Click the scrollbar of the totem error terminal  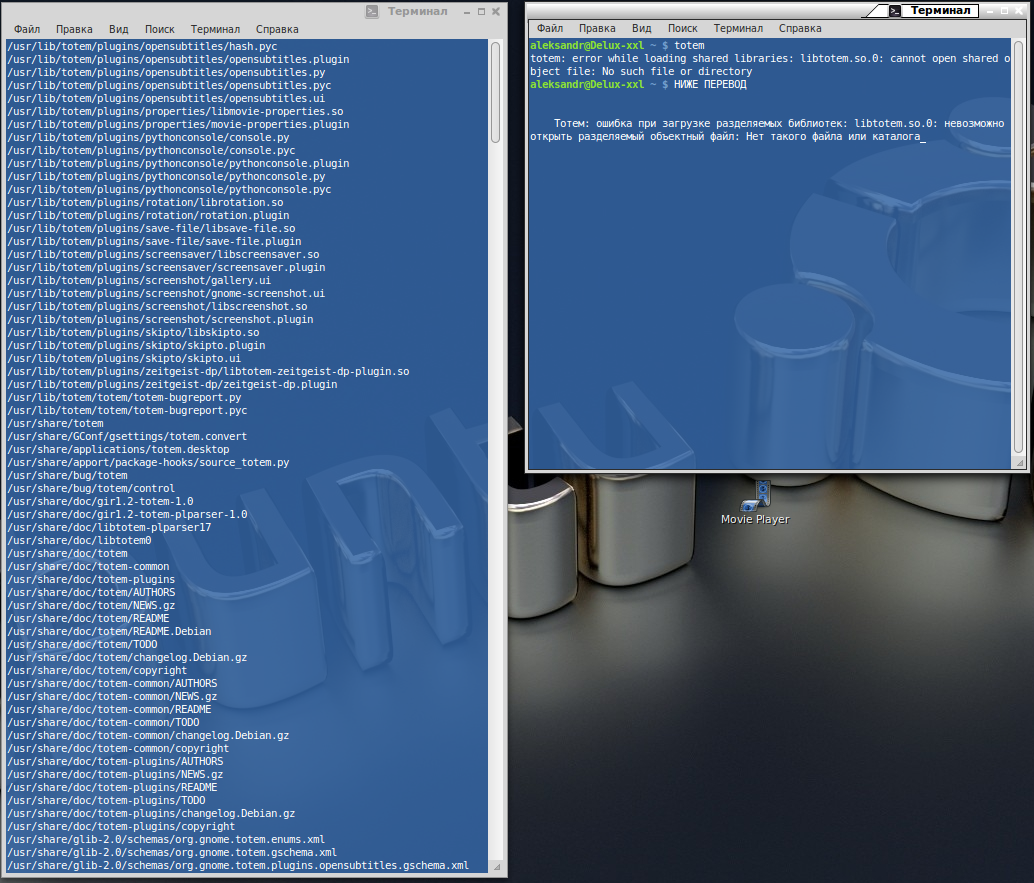(1018, 250)
